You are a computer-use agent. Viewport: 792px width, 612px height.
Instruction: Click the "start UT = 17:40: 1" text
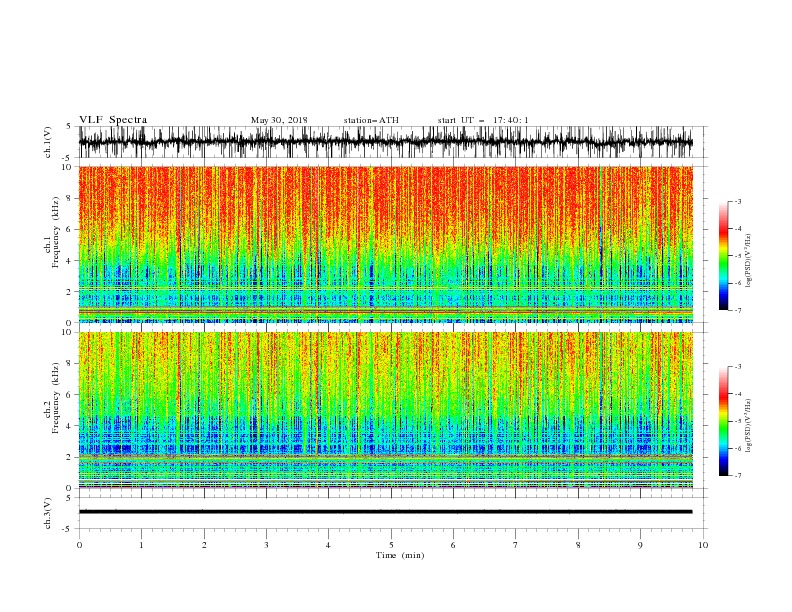pyautogui.click(x=483, y=120)
